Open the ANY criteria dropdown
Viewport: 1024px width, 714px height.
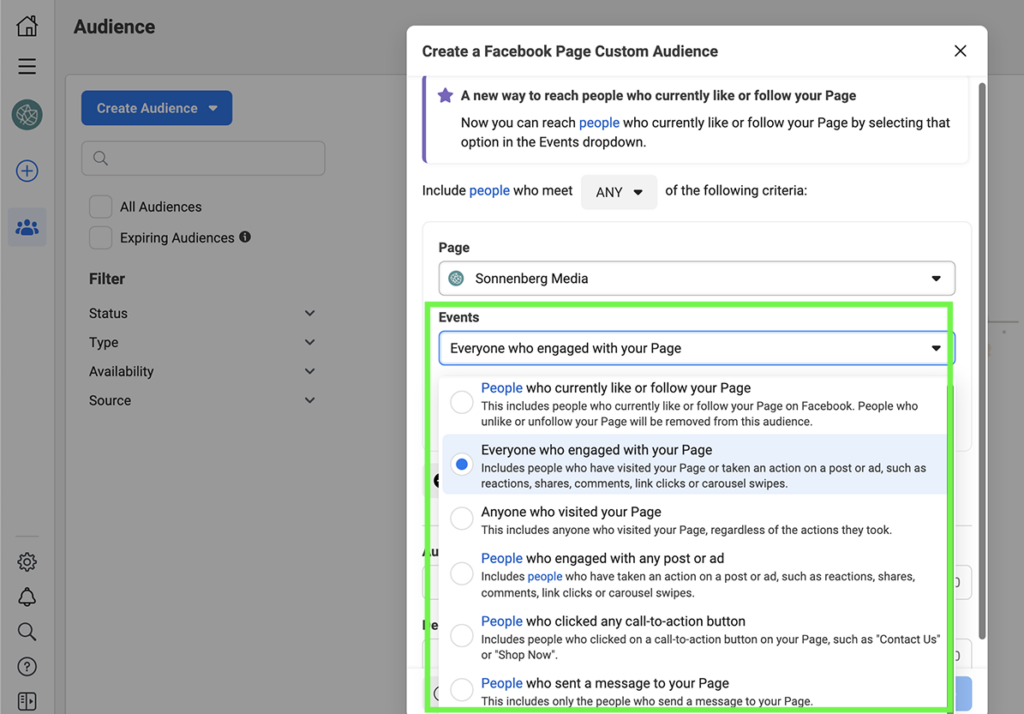pos(618,191)
